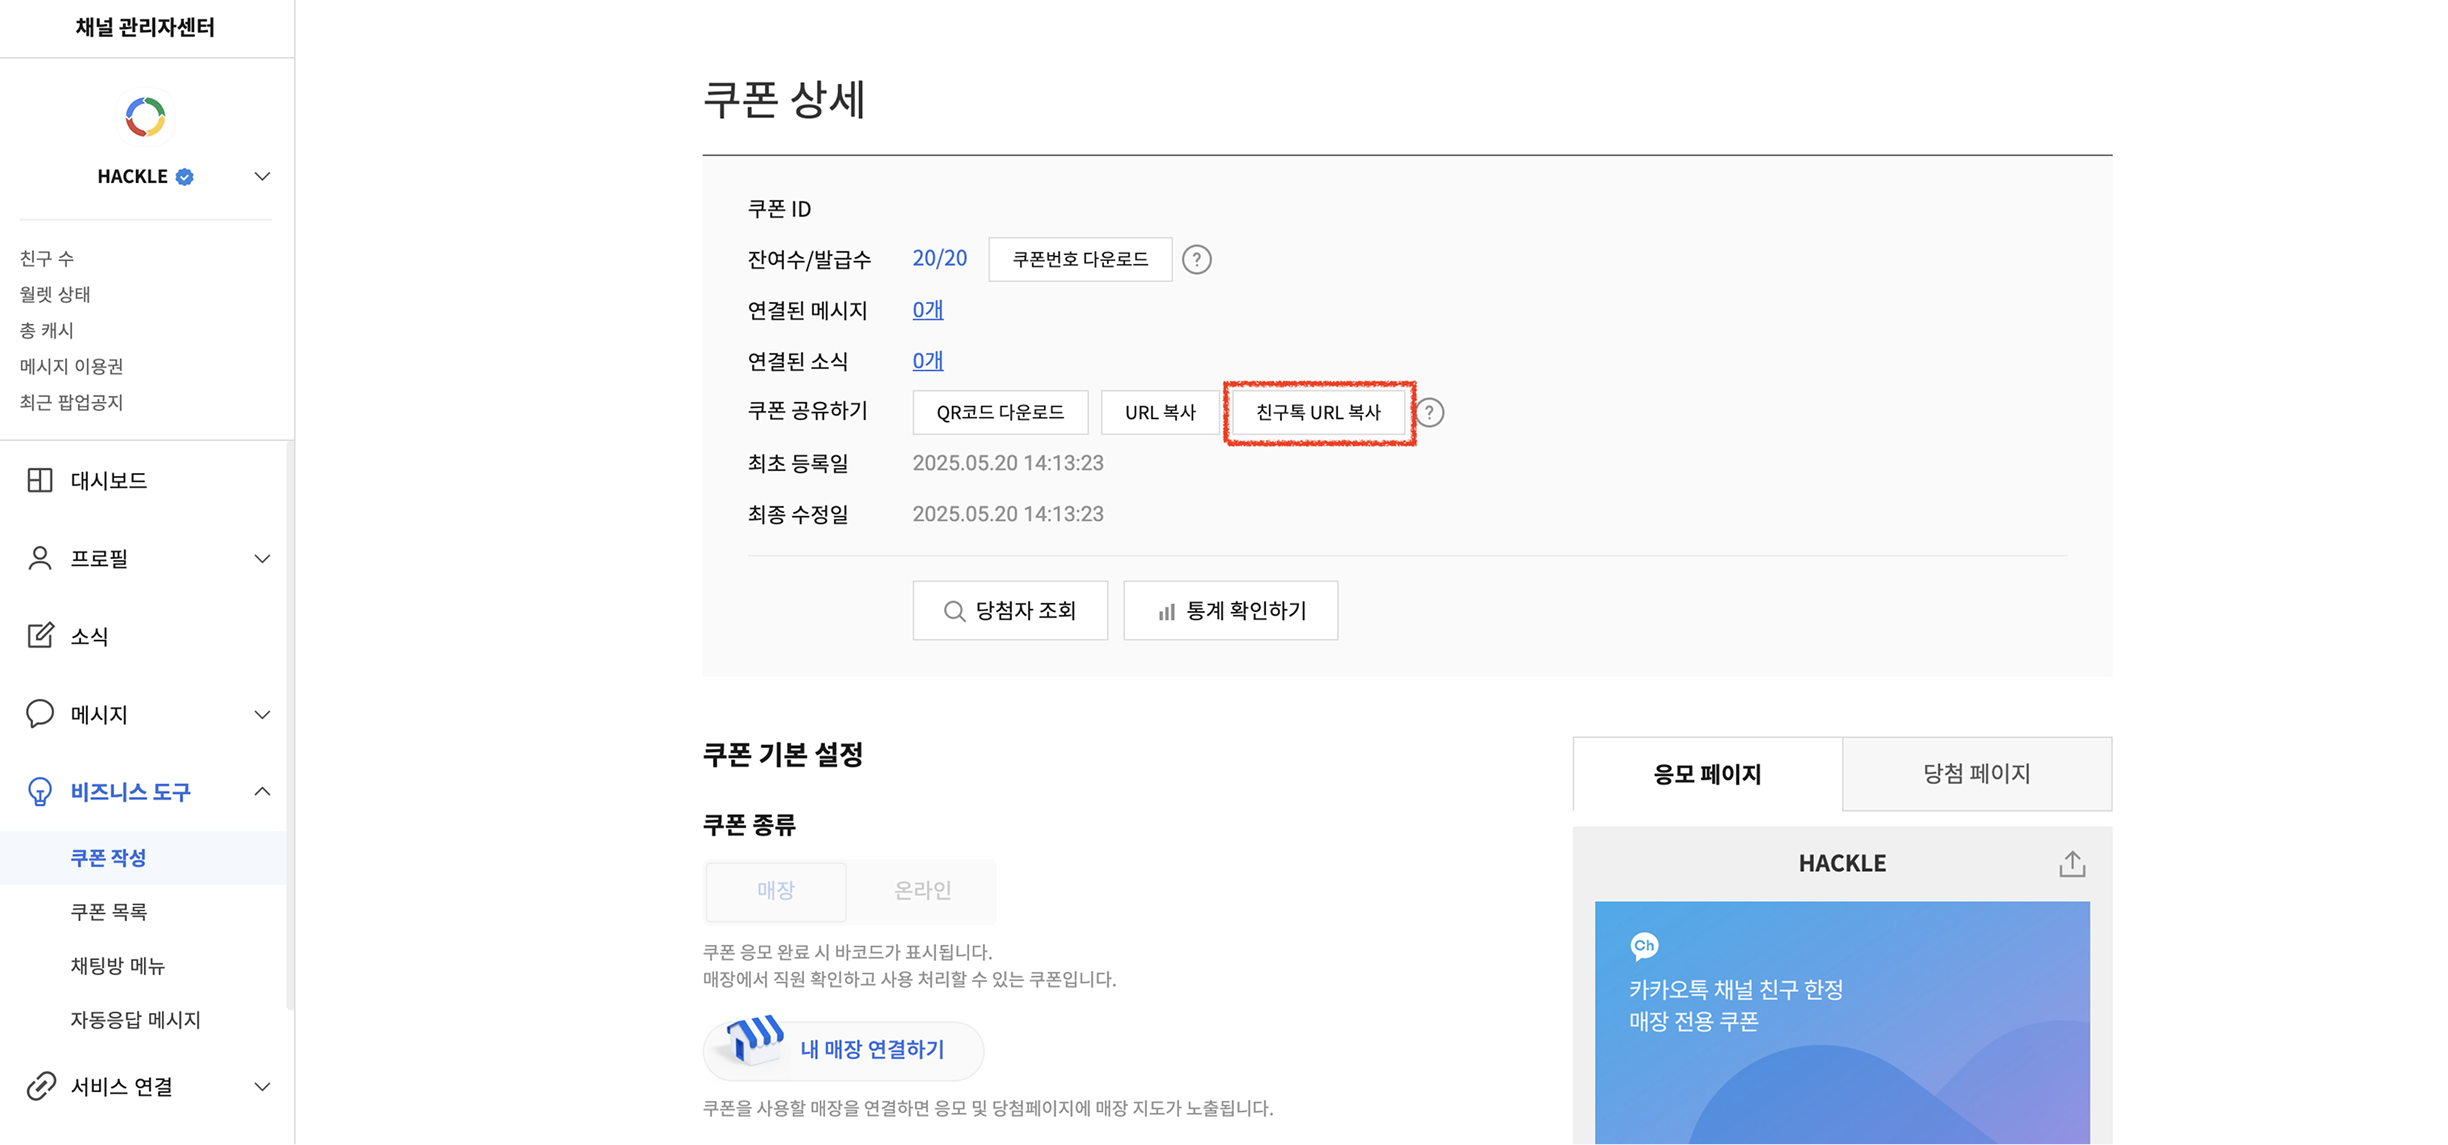The image size is (2448, 1145).
Task: Click the help icon beside 친구톡 URL 복사
Action: [x=1430, y=412]
